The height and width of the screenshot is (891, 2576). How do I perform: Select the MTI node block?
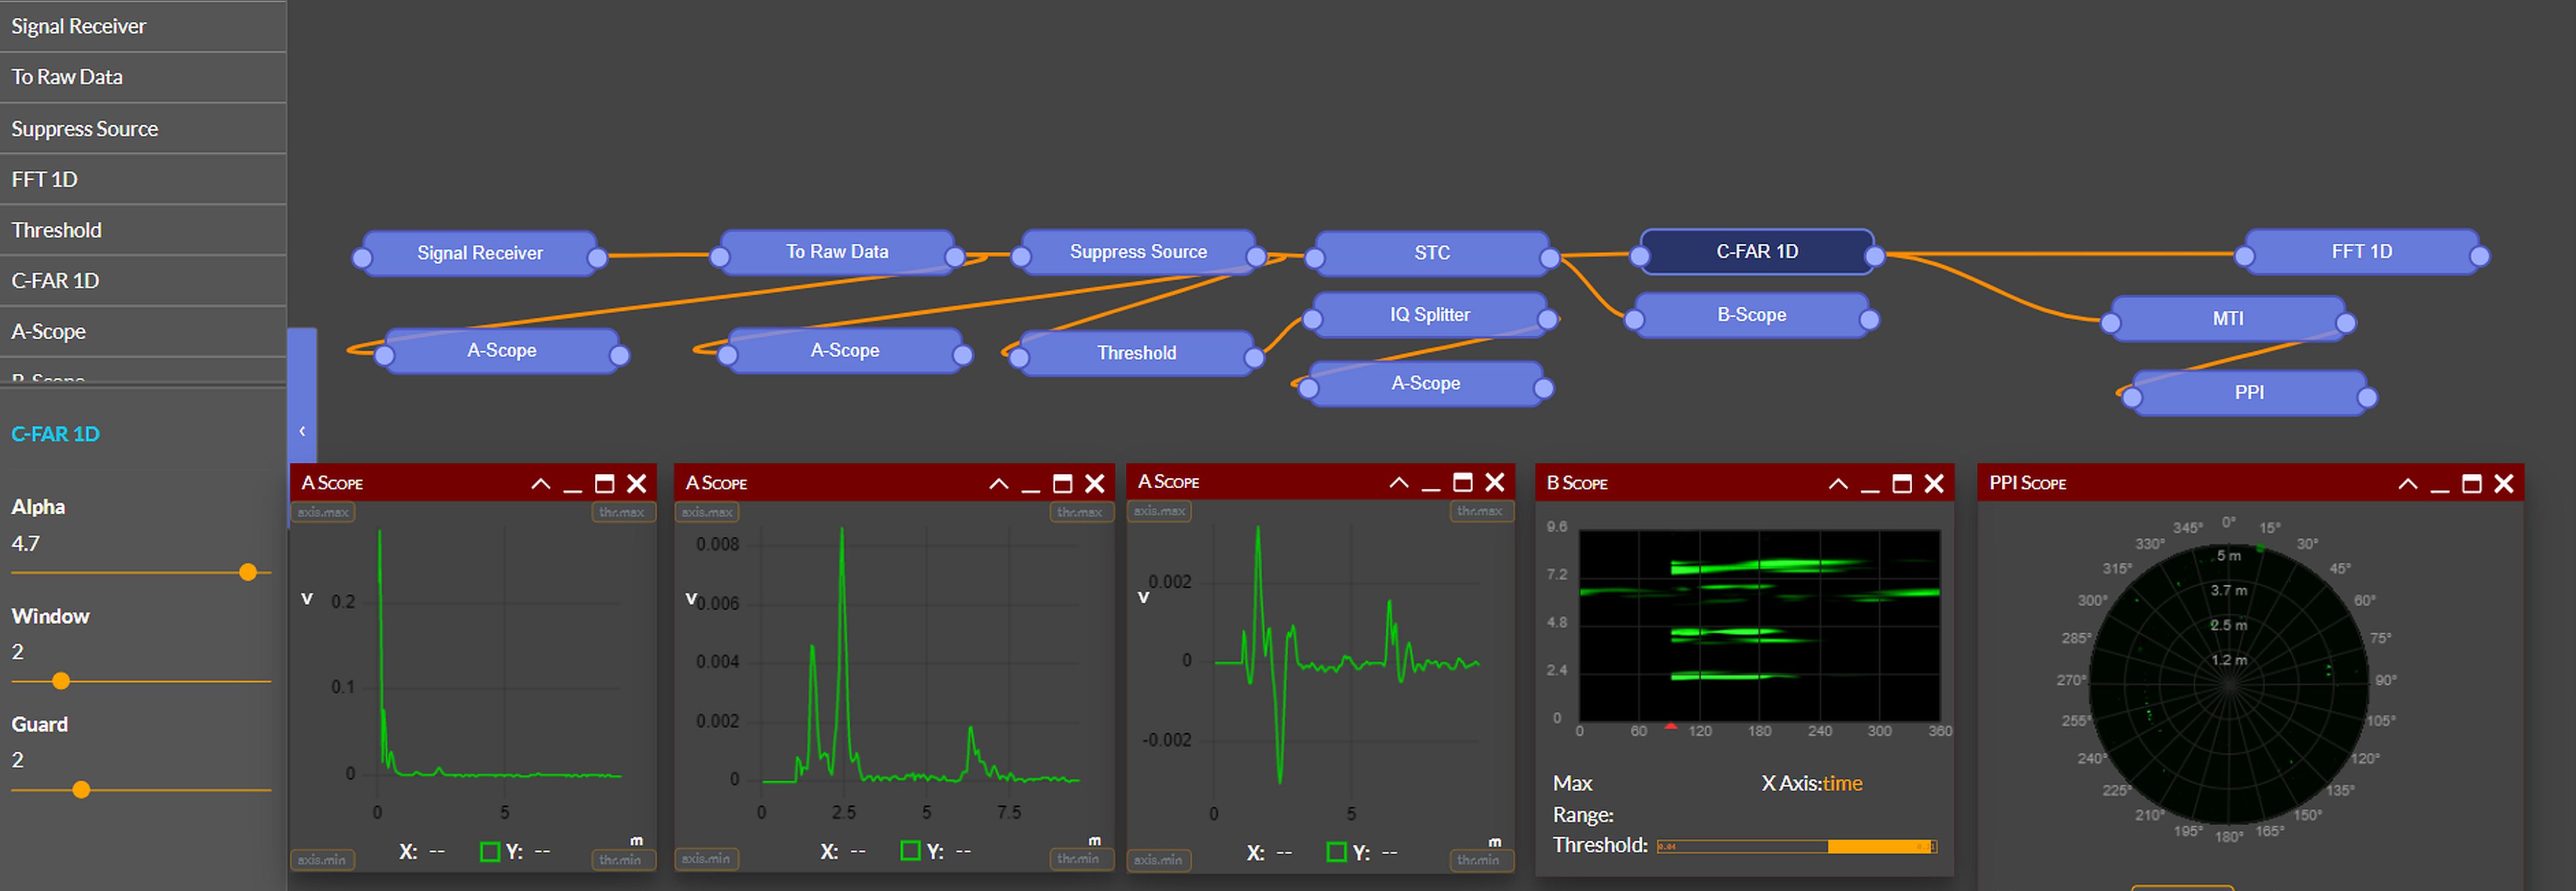coord(2227,319)
